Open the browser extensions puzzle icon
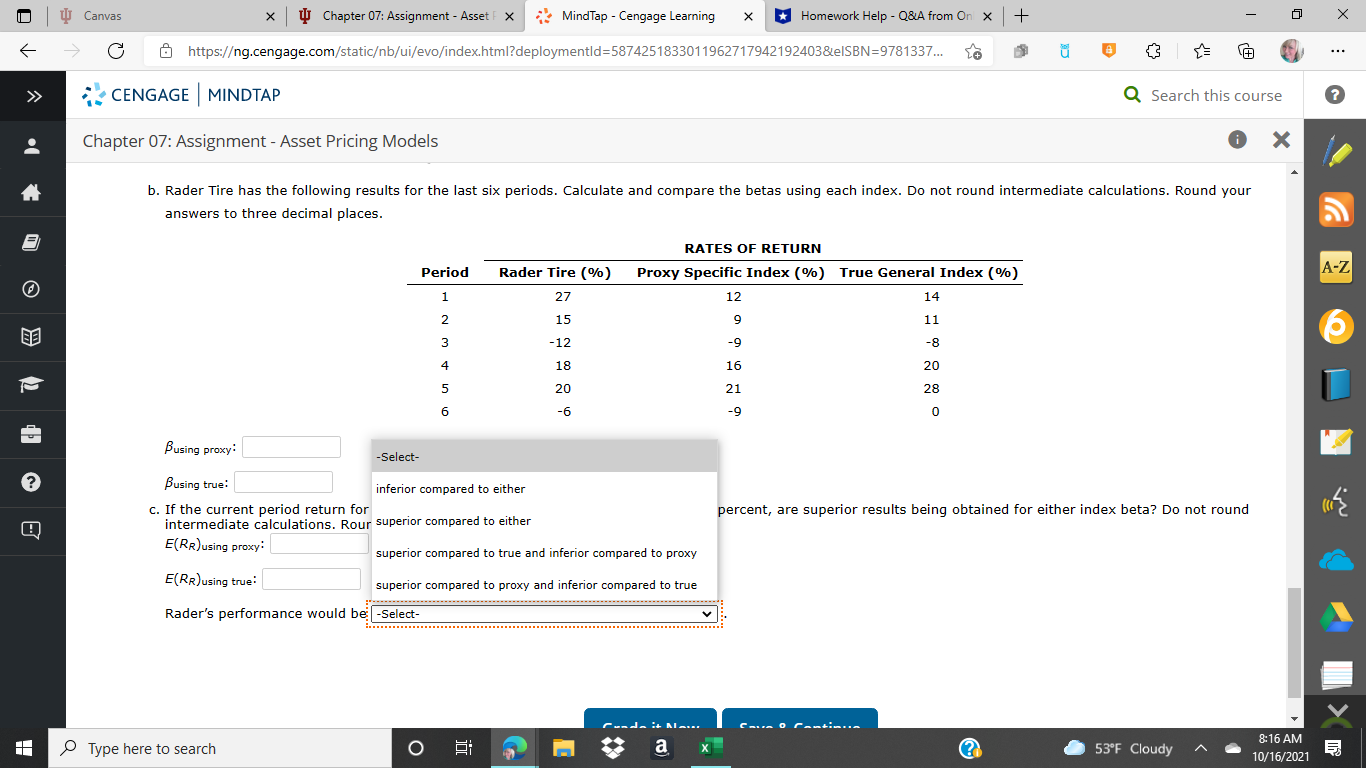The height and width of the screenshot is (768, 1366). click(x=1151, y=51)
